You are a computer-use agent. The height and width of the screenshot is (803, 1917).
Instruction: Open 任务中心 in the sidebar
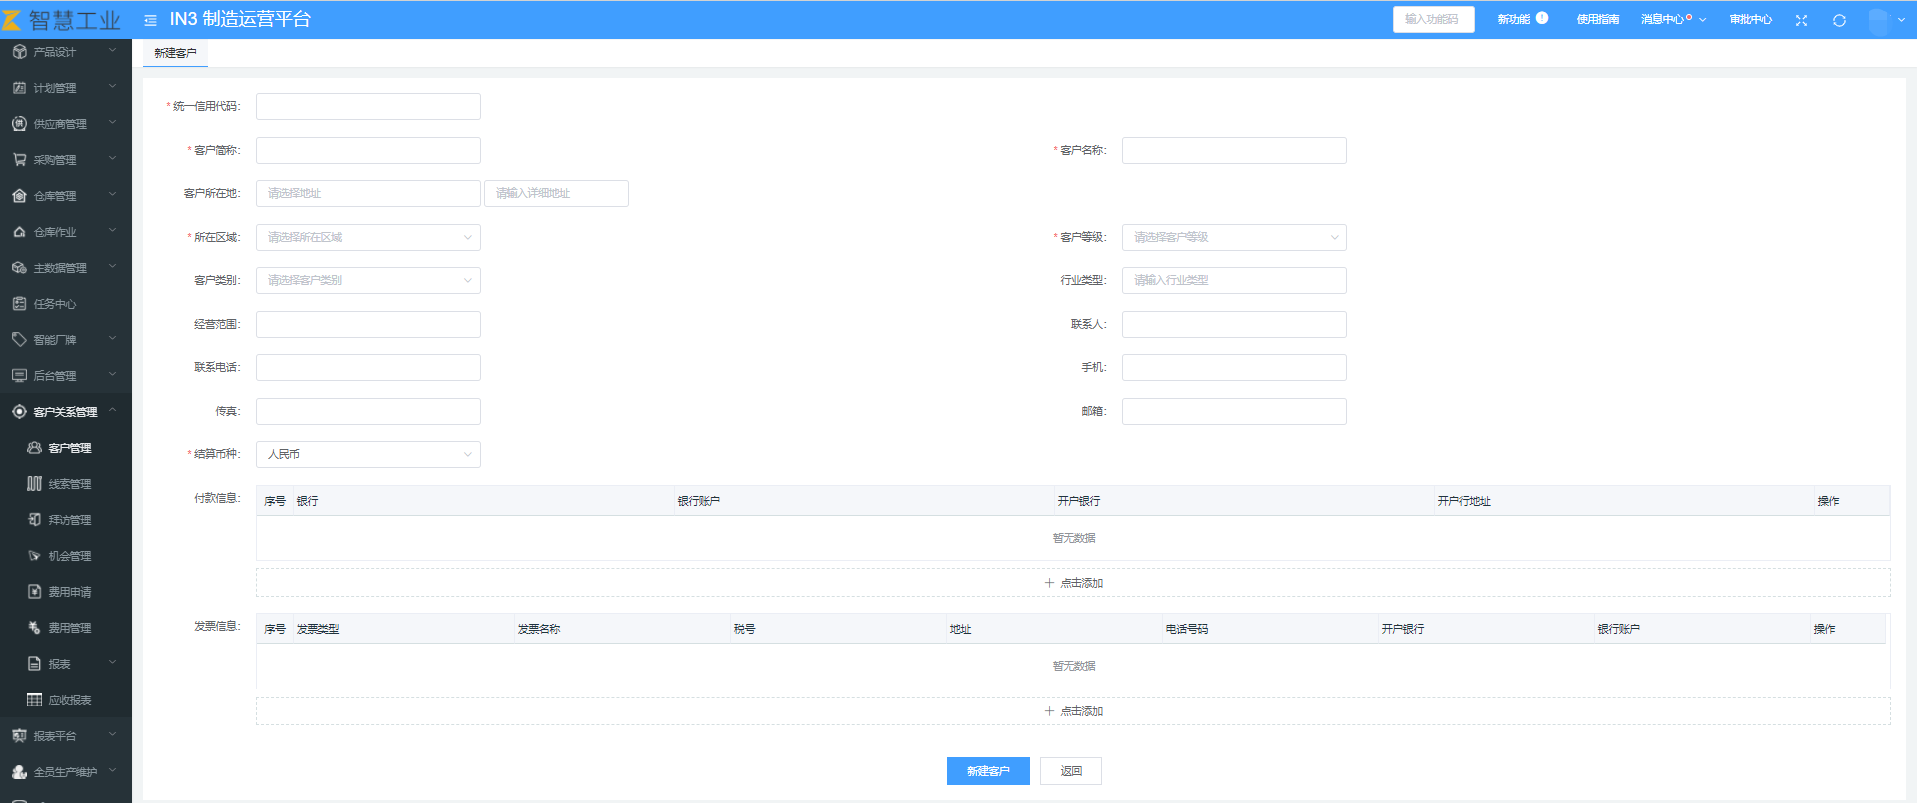click(x=55, y=304)
